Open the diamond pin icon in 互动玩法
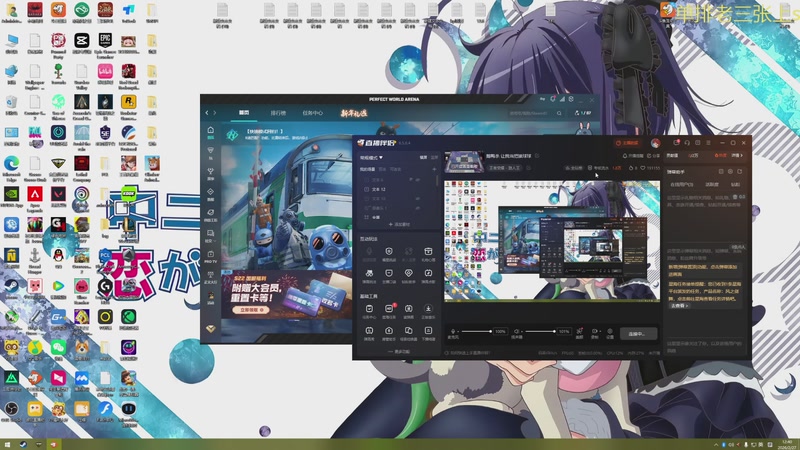800x450 pixels. pyautogui.click(x=408, y=273)
